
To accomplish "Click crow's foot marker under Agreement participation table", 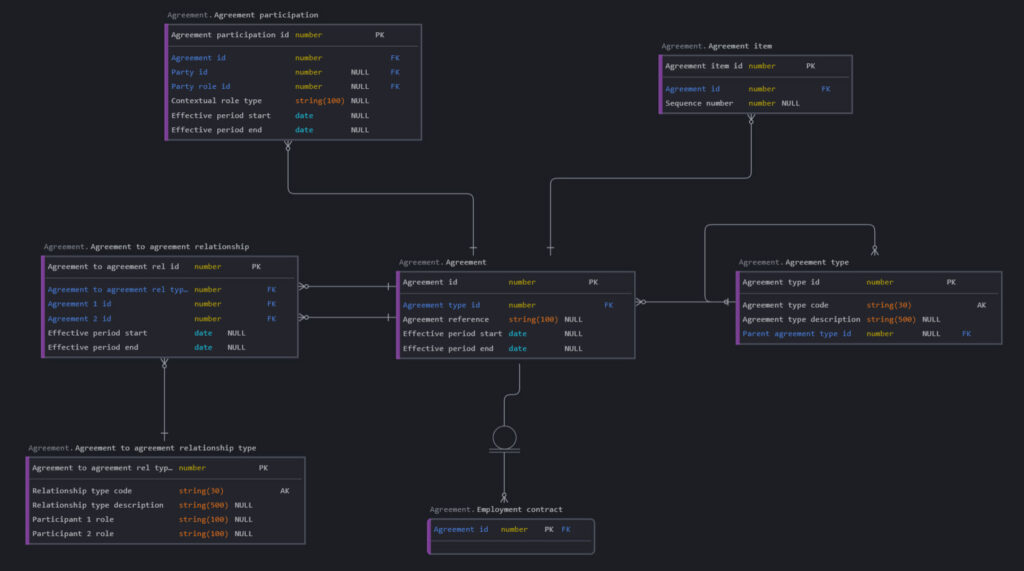I will (288, 147).
